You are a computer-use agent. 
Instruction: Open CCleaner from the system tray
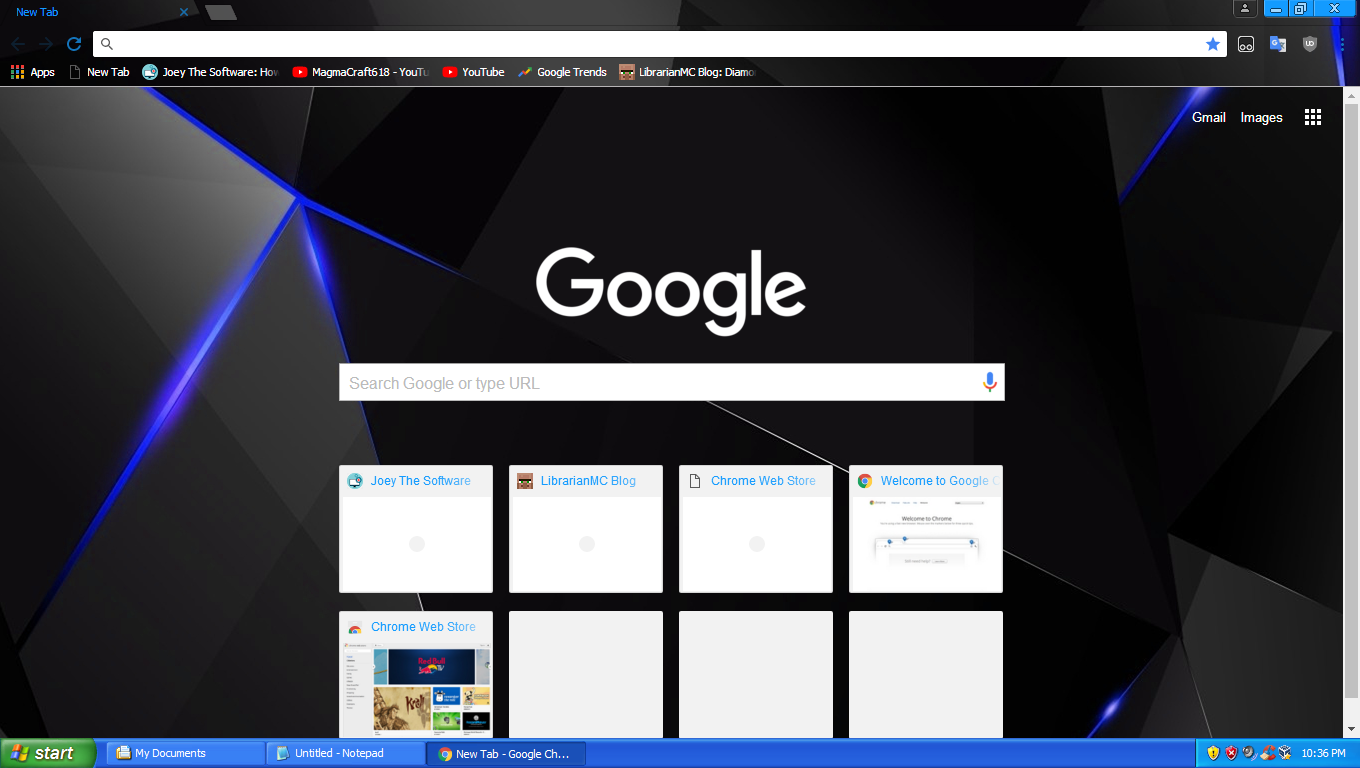pos(1270,752)
